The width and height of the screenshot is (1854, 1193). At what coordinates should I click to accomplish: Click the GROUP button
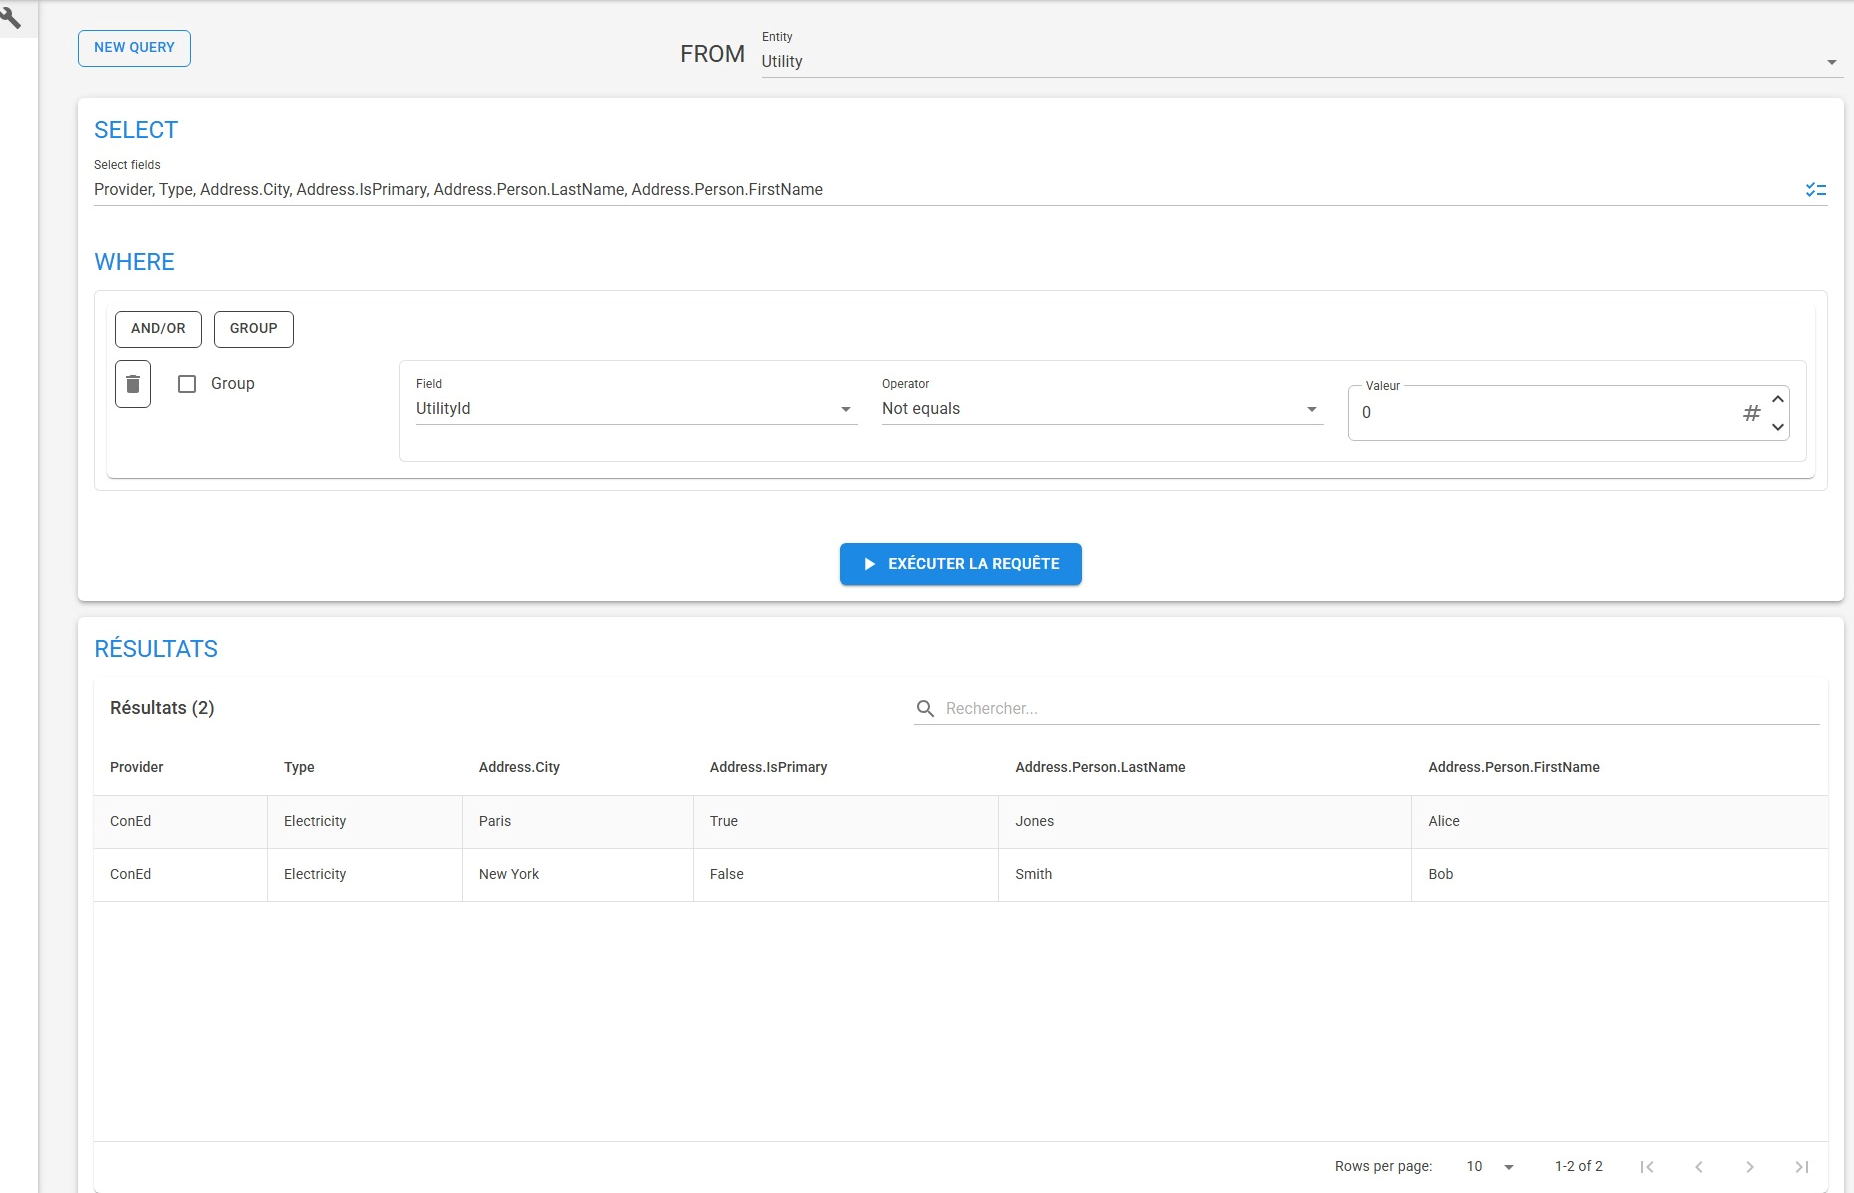tap(254, 329)
